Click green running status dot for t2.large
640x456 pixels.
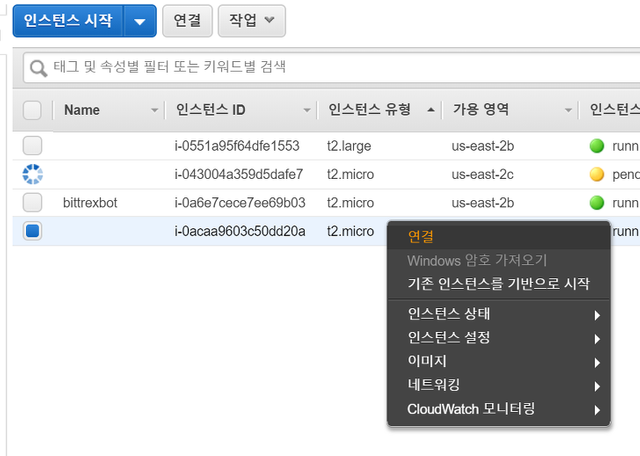597,146
